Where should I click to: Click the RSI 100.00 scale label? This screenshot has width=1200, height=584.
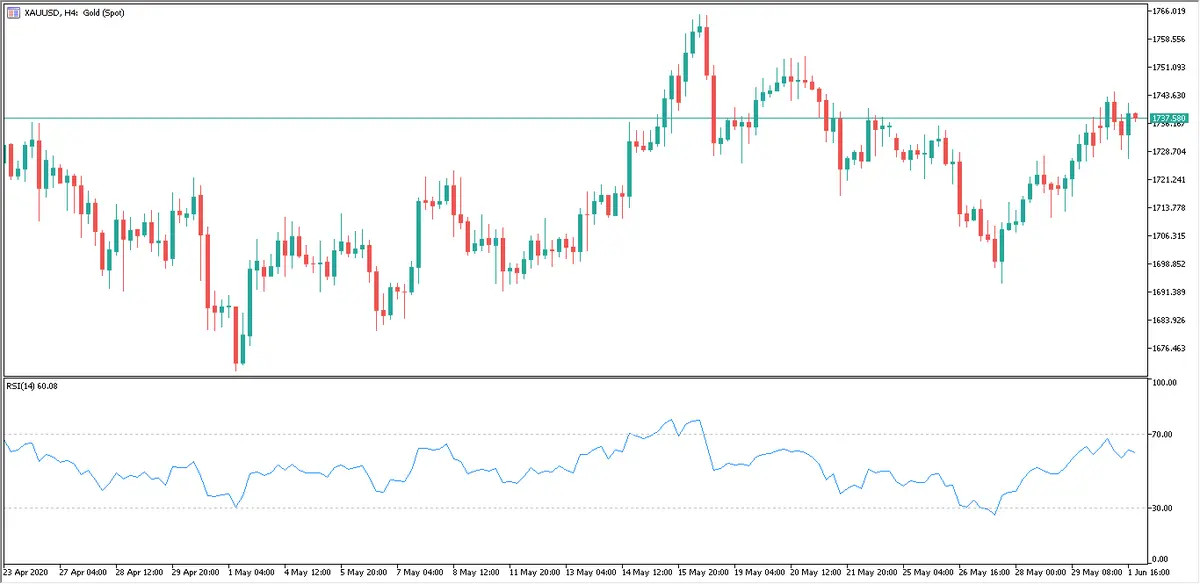coord(1163,383)
